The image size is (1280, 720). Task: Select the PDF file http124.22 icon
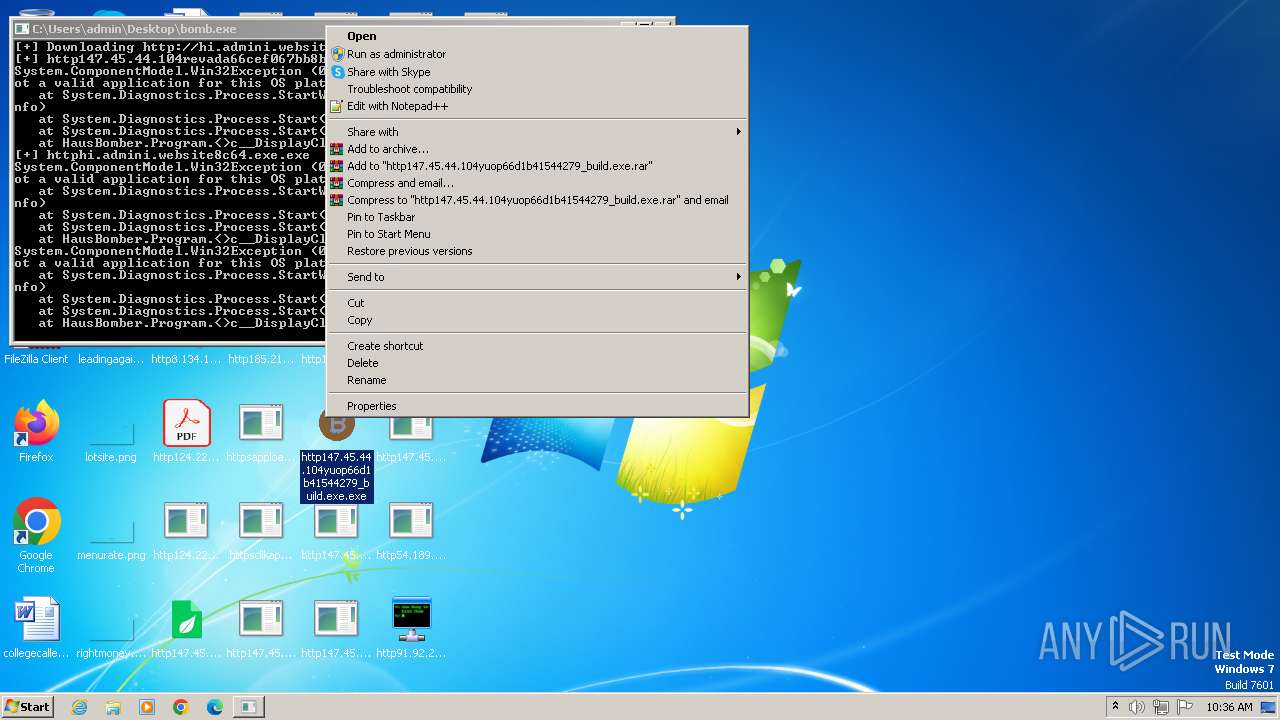[x=187, y=432]
